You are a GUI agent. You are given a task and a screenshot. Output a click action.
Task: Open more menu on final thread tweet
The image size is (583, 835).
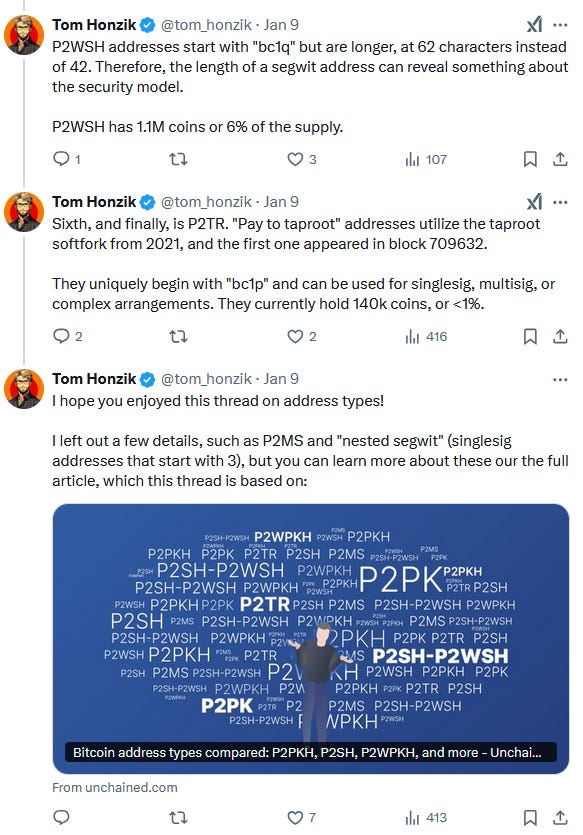click(560, 379)
